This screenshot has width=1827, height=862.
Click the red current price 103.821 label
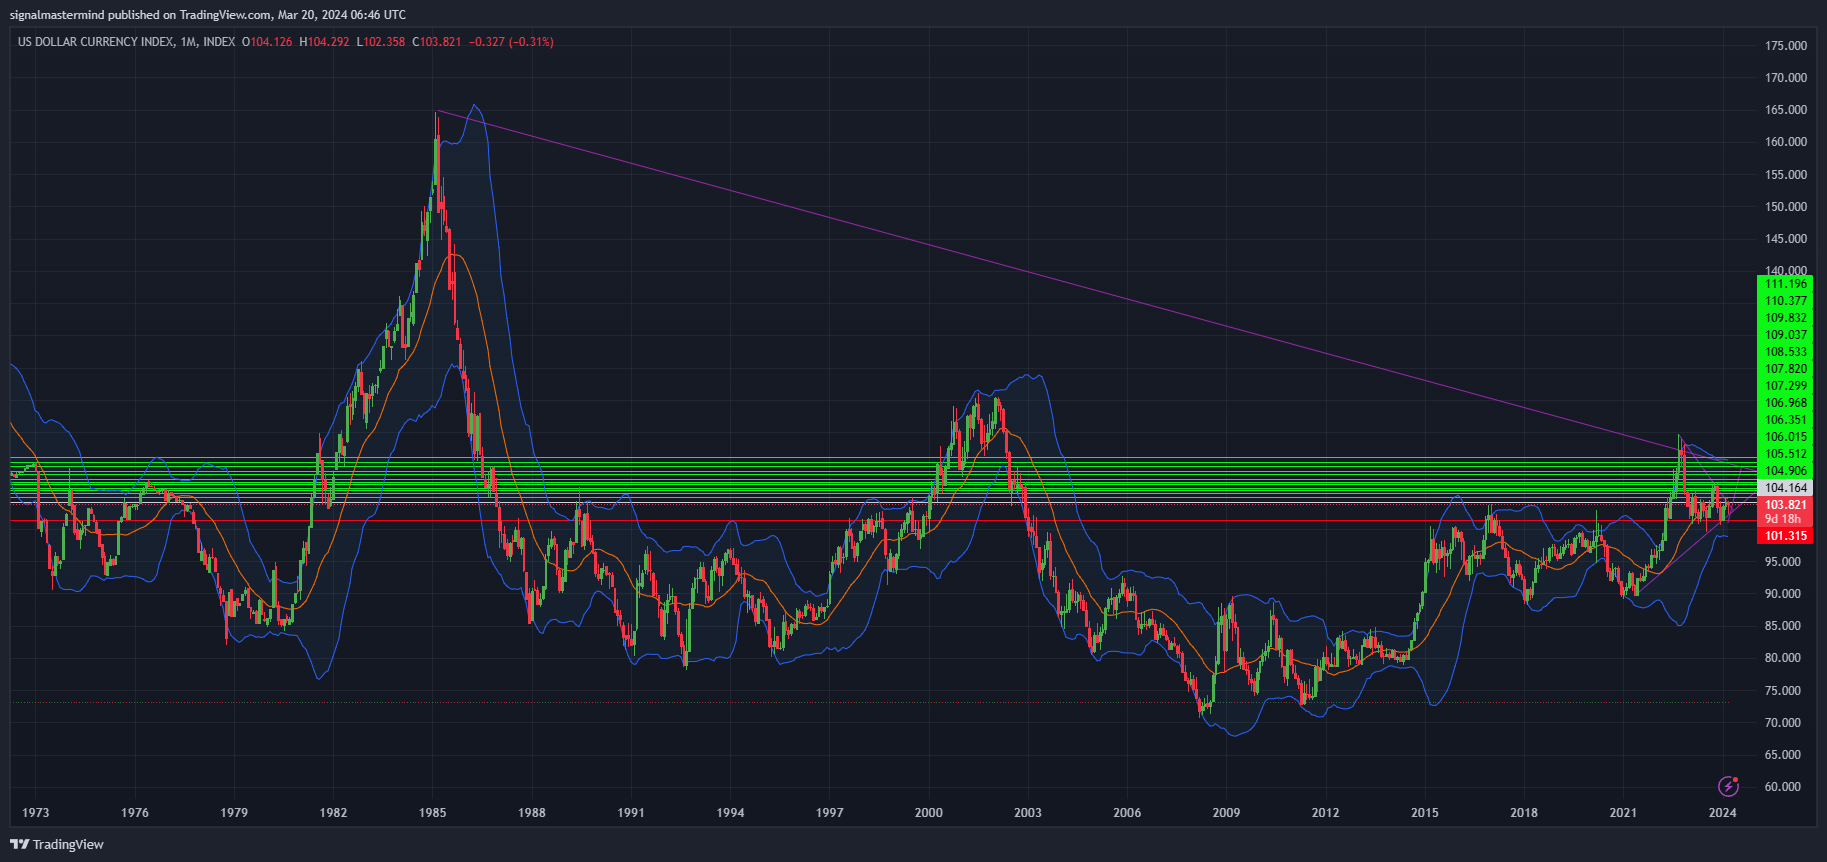click(1785, 505)
